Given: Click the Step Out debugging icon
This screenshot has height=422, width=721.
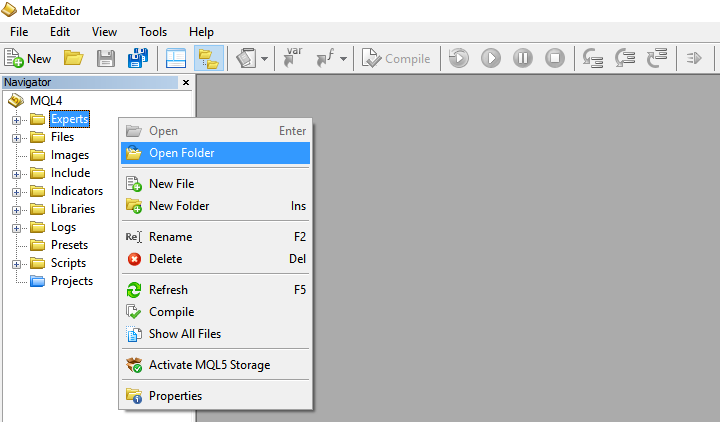Looking at the screenshot, I should tap(657, 58).
